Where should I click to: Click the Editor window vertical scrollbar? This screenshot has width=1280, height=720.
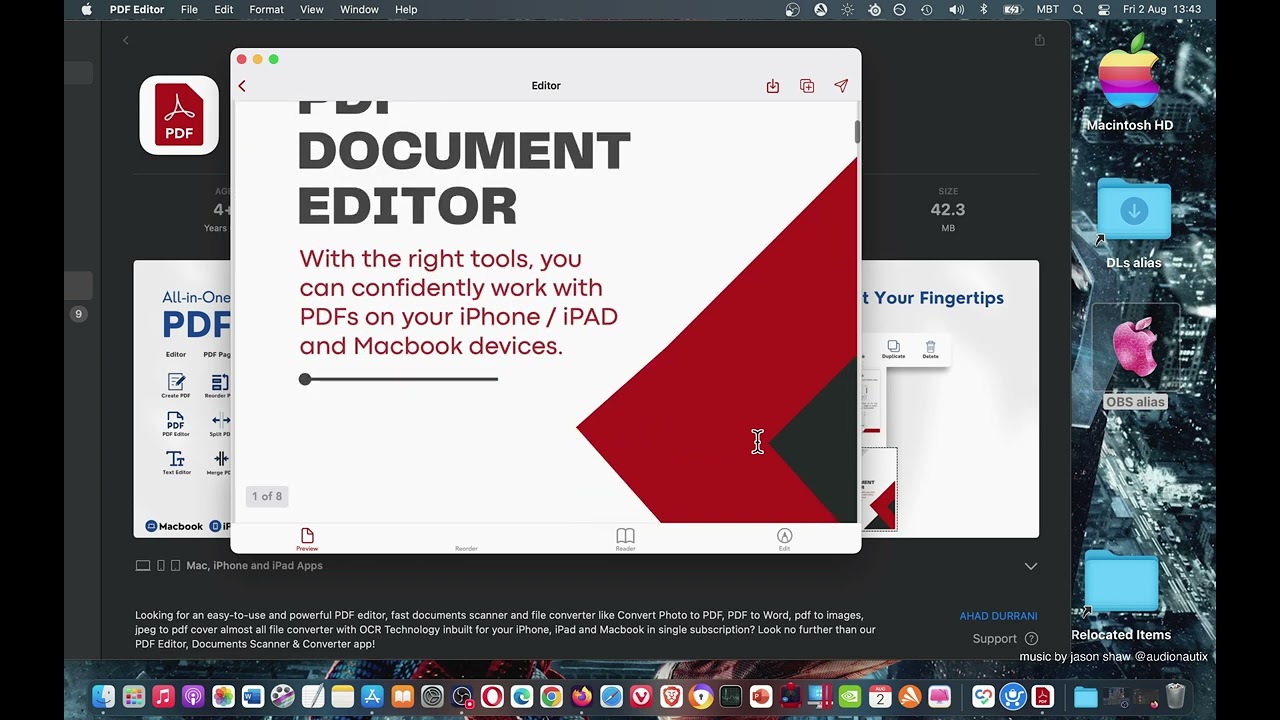[x=857, y=131]
